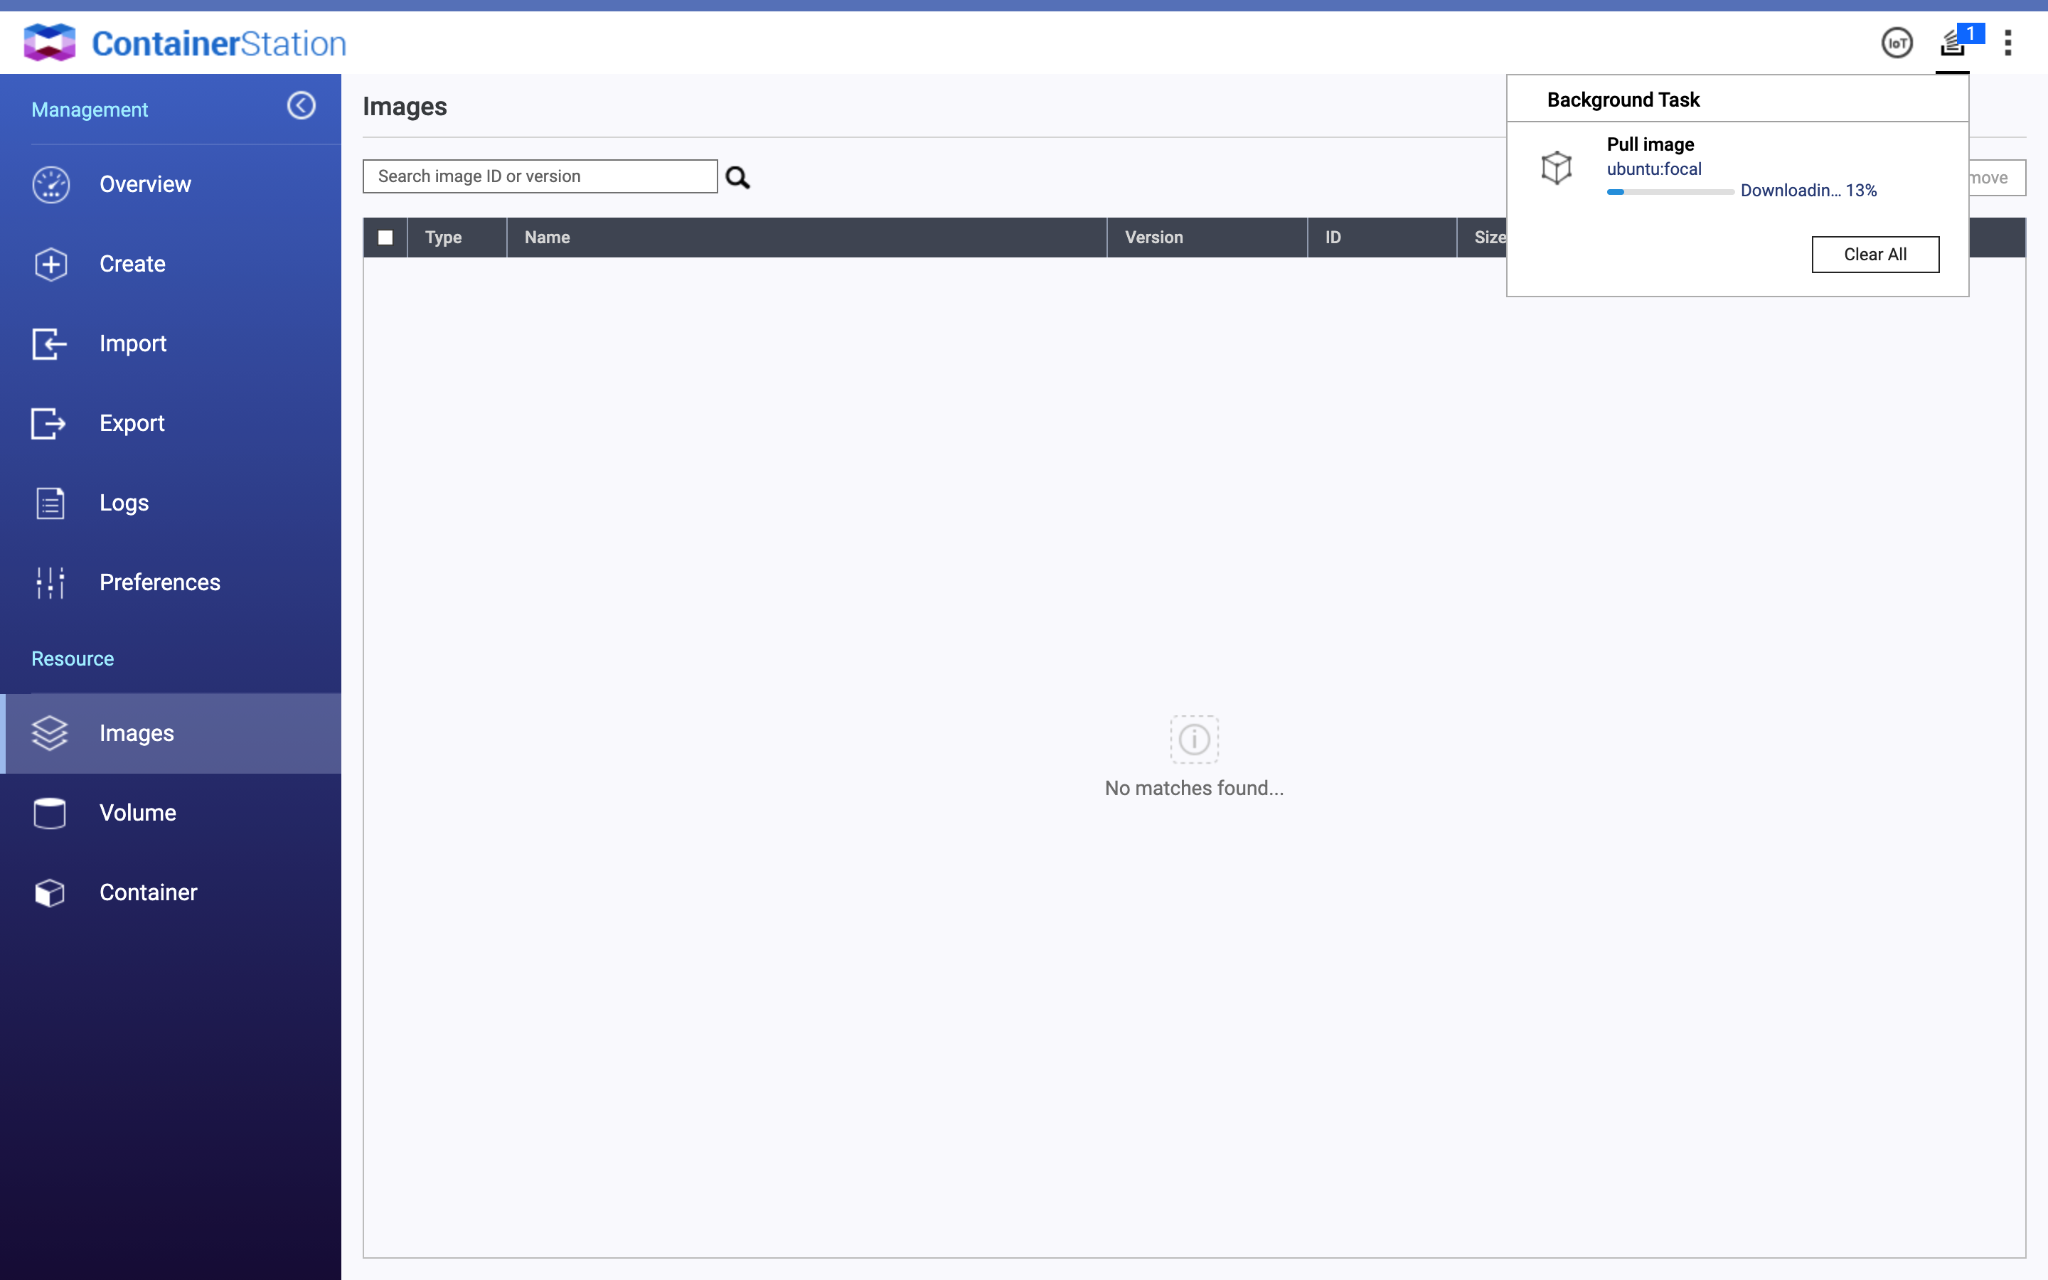Open the Logs menu item
2048x1280 pixels.
tap(124, 503)
